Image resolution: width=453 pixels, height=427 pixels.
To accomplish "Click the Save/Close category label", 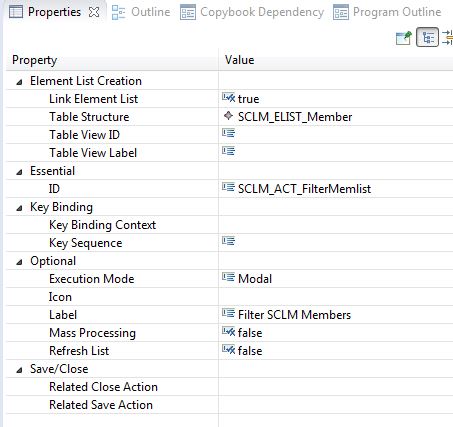I will pyautogui.click(x=59, y=369).
